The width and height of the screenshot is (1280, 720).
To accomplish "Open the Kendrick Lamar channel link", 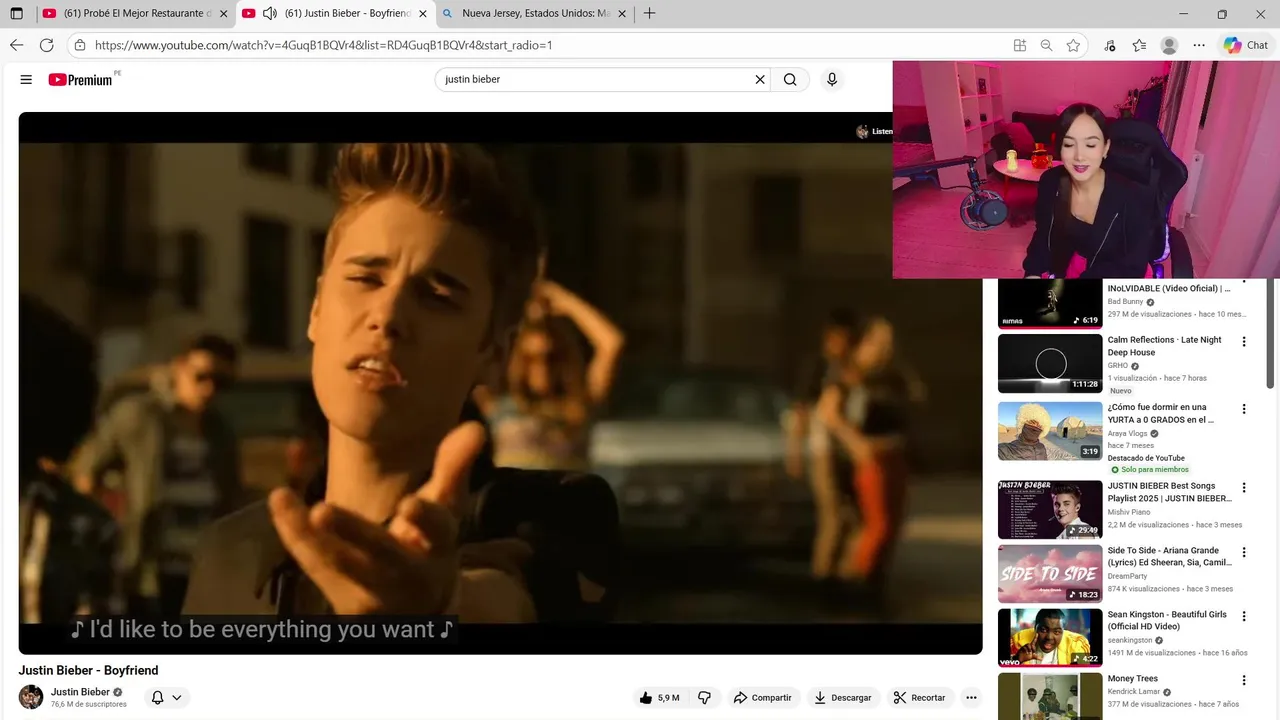I will [x=1133, y=691].
